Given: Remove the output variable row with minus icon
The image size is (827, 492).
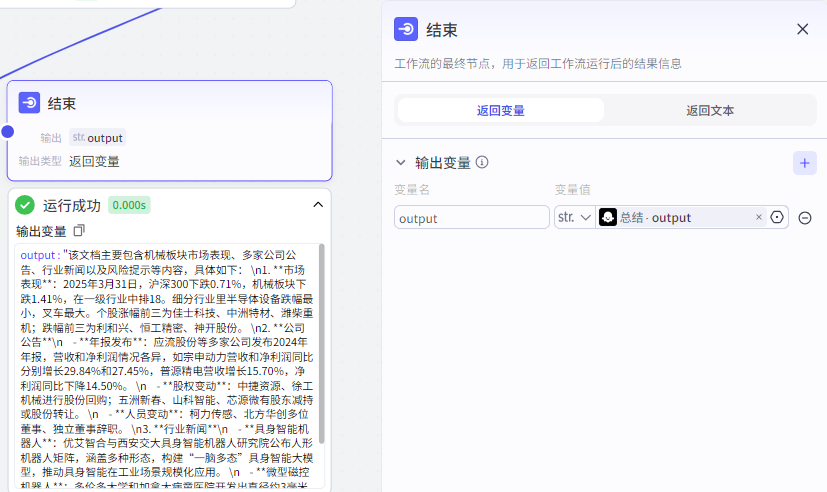Looking at the screenshot, I should 805,218.
